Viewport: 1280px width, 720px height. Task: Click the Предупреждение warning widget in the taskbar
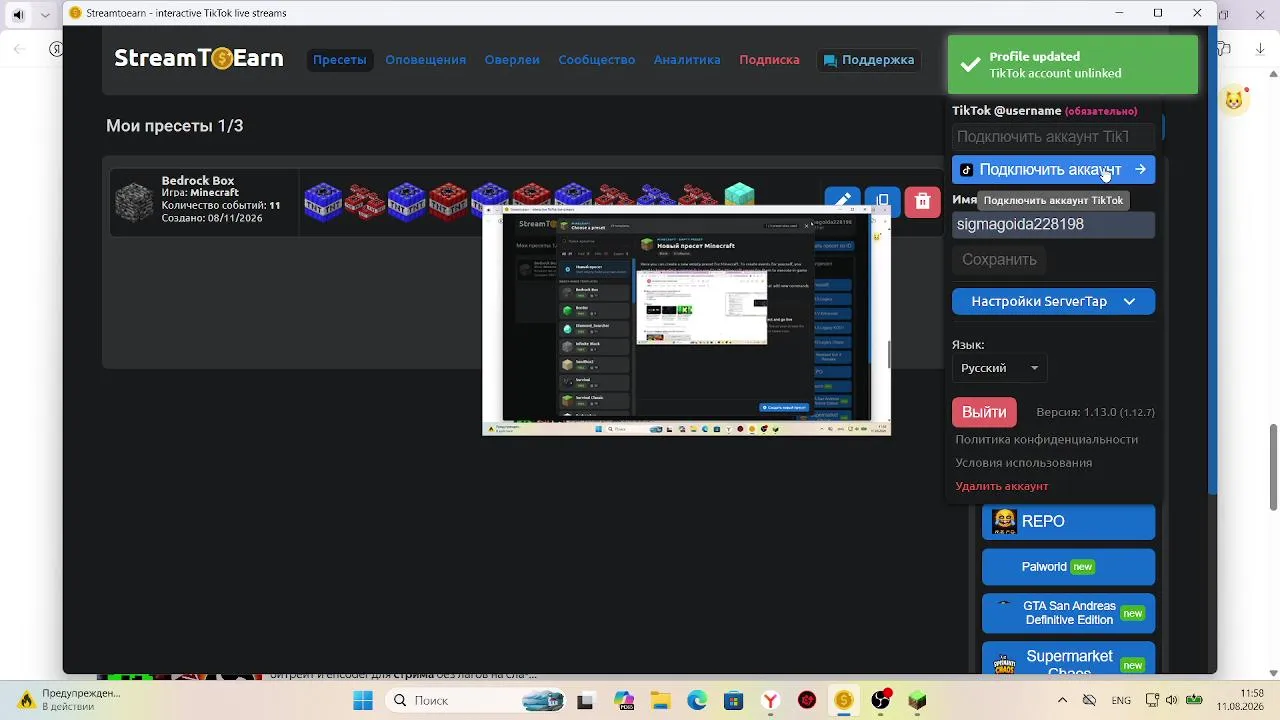[68, 700]
